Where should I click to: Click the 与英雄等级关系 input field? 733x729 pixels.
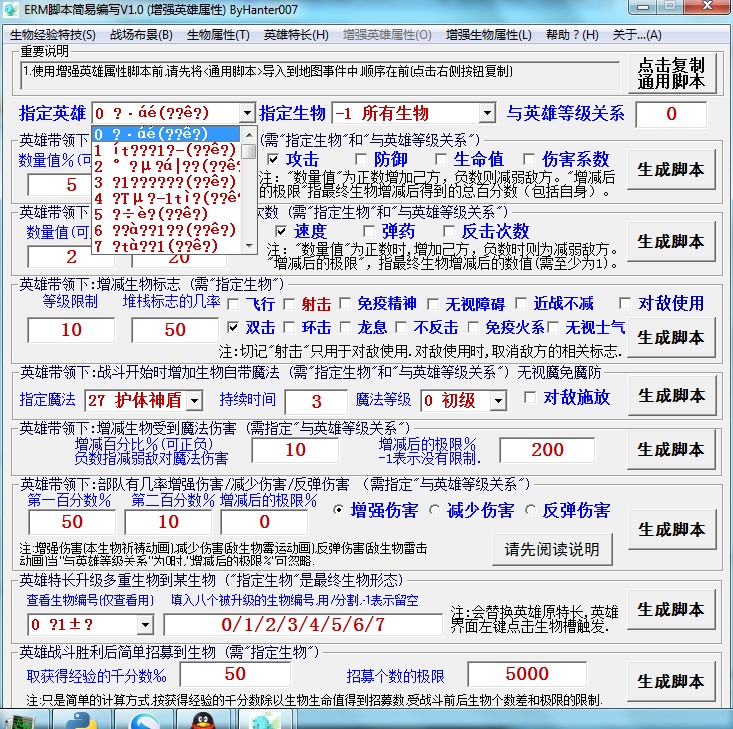(x=671, y=114)
